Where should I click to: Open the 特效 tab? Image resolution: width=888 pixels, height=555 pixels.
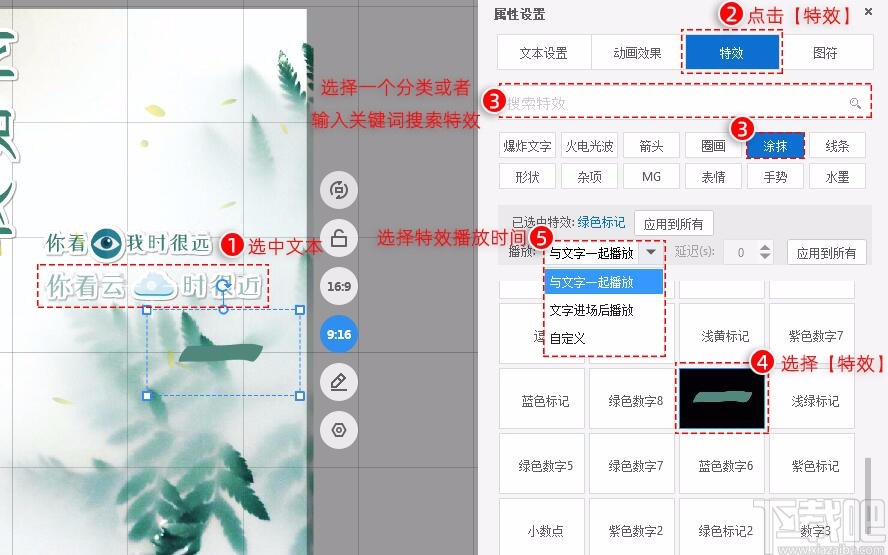point(731,53)
